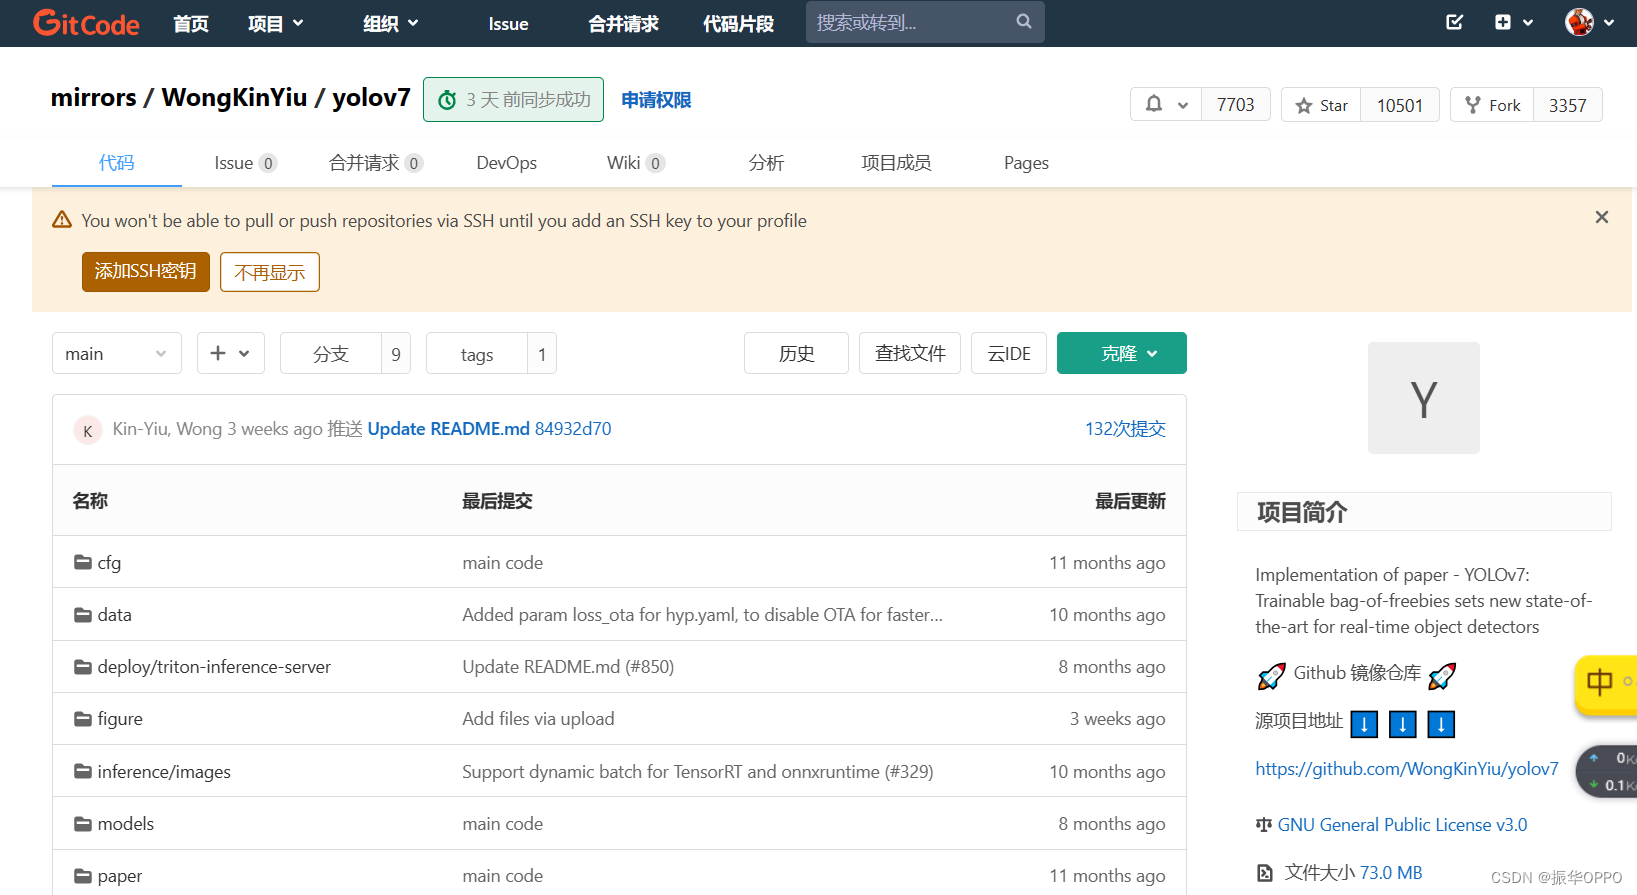The image size is (1637, 895).
Task: Click the file size document icon
Action: 1265,873
